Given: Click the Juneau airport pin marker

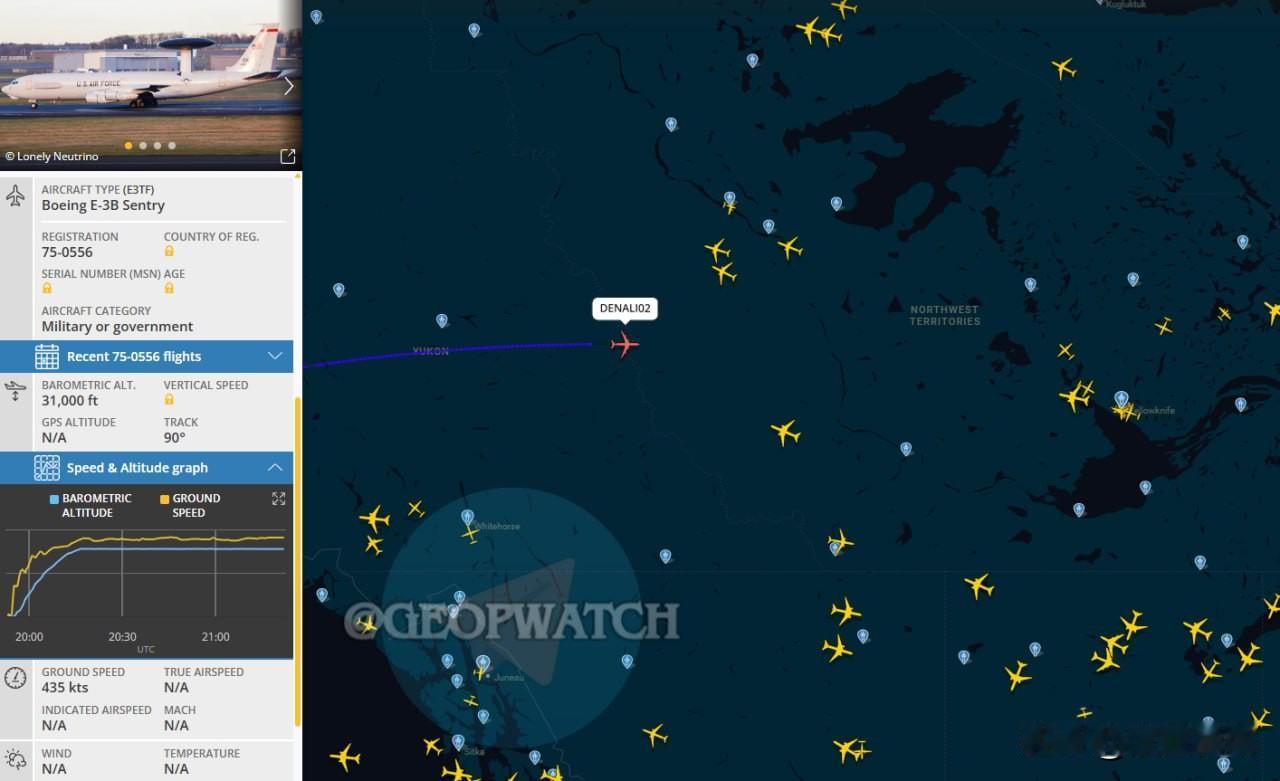Looking at the screenshot, I should (x=483, y=663).
